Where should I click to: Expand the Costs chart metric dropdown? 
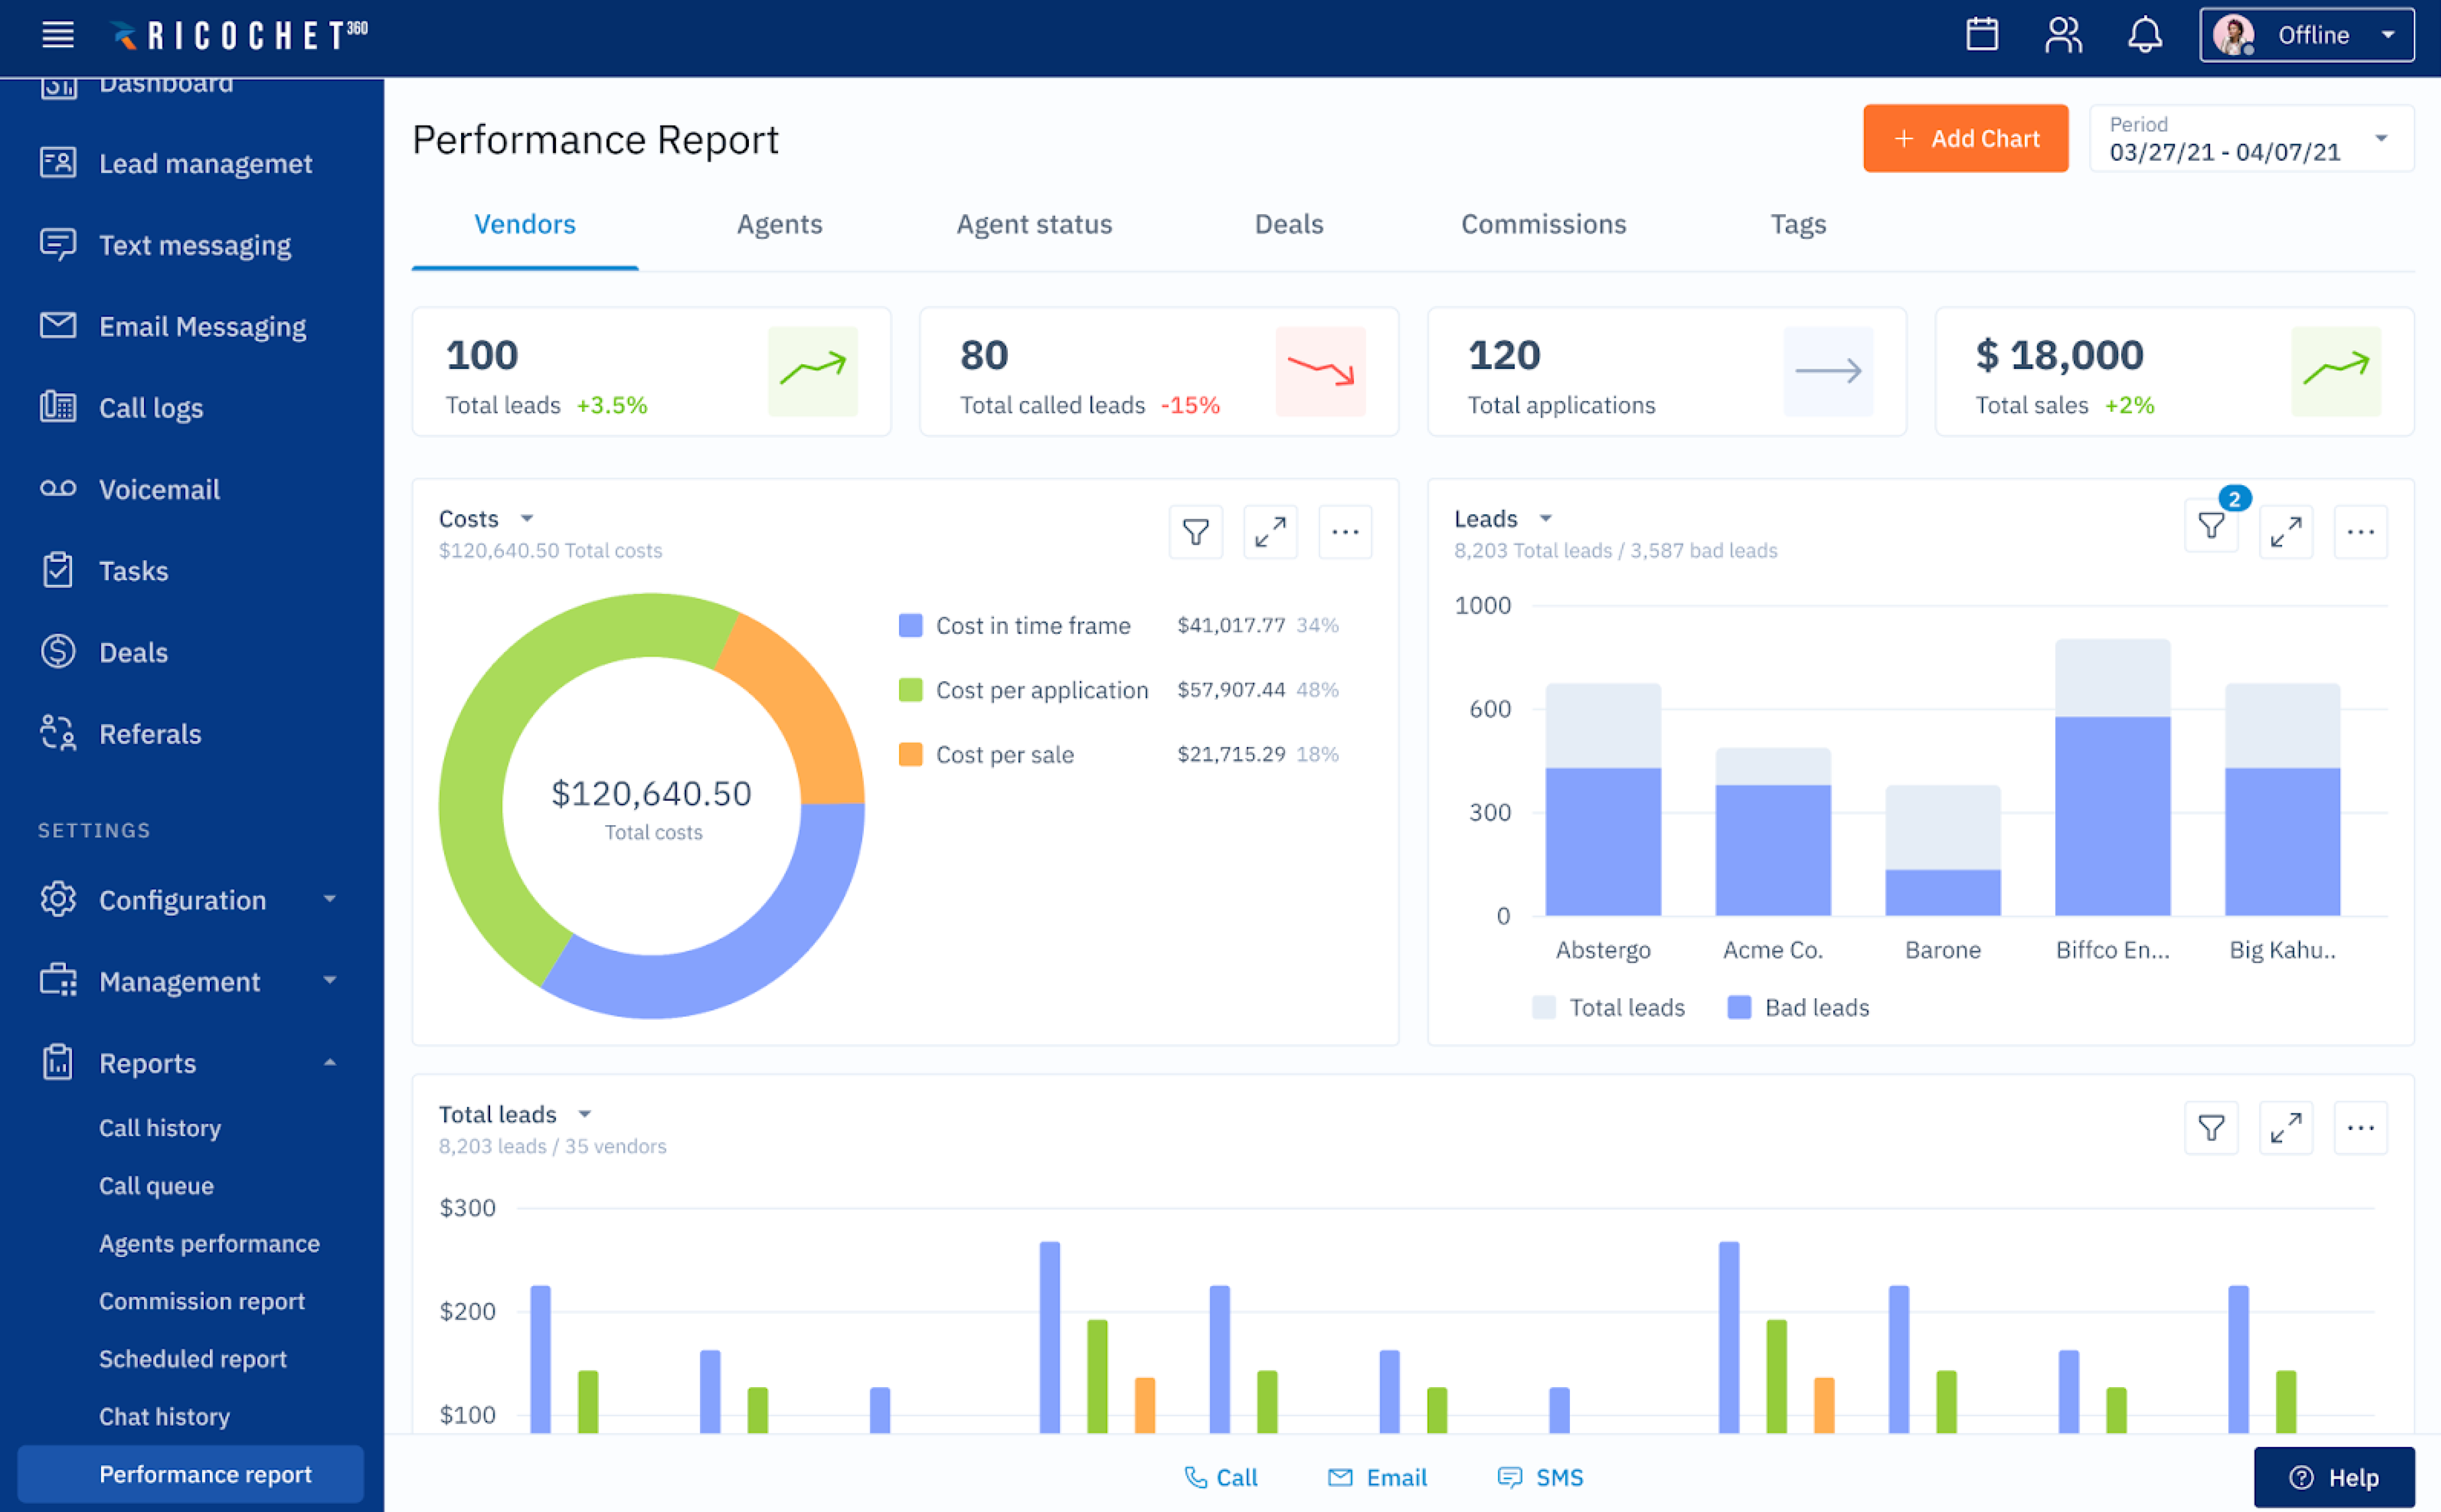(x=528, y=518)
